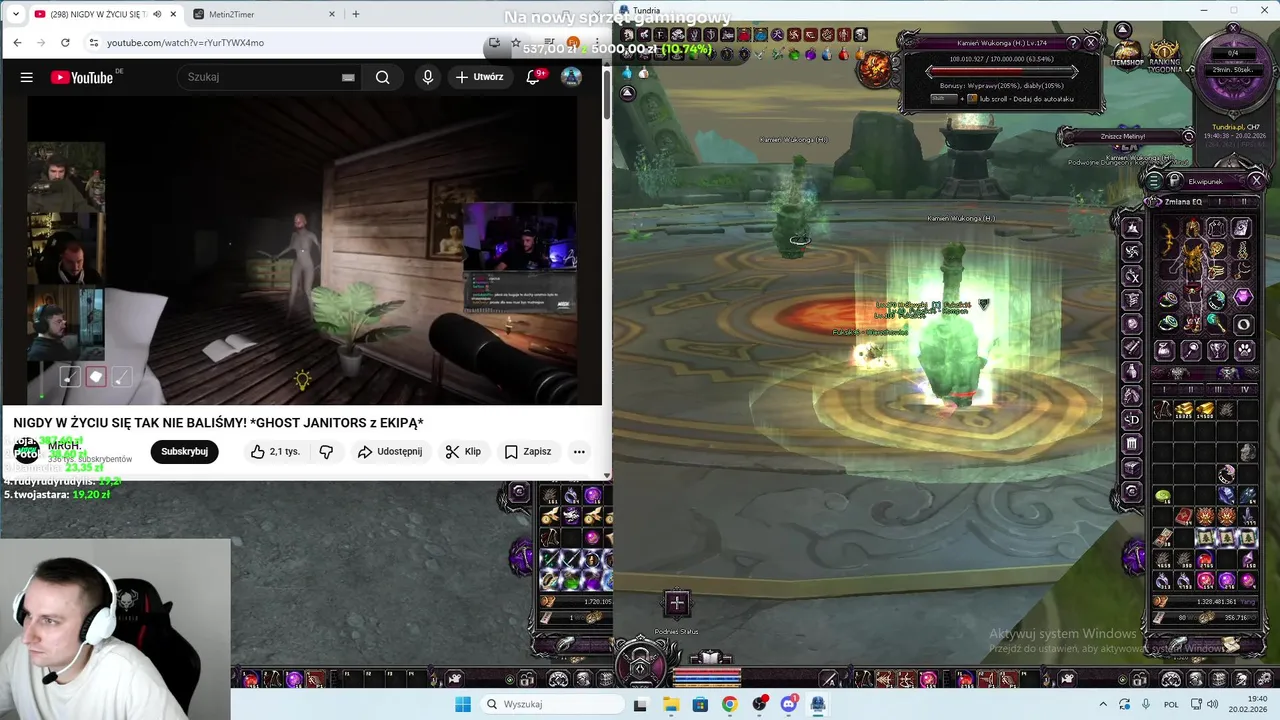
Task: Open the three-dot more actions menu
Action: coord(579,452)
